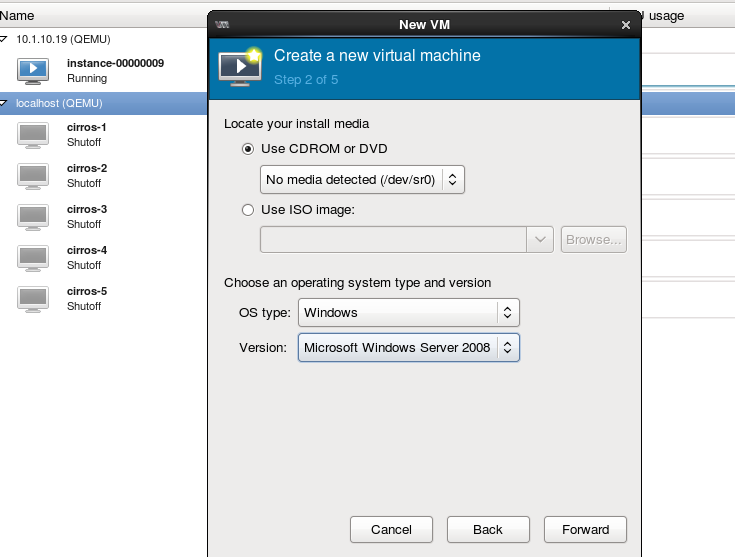The image size is (735, 557).
Task: Open the OS type dropdown
Action: (x=408, y=313)
